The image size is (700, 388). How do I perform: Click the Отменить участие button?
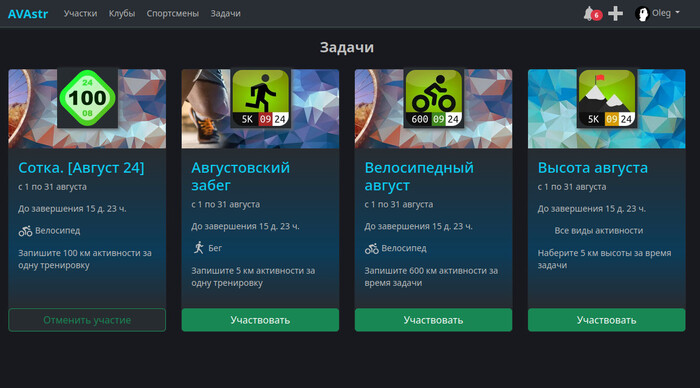click(x=87, y=320)
